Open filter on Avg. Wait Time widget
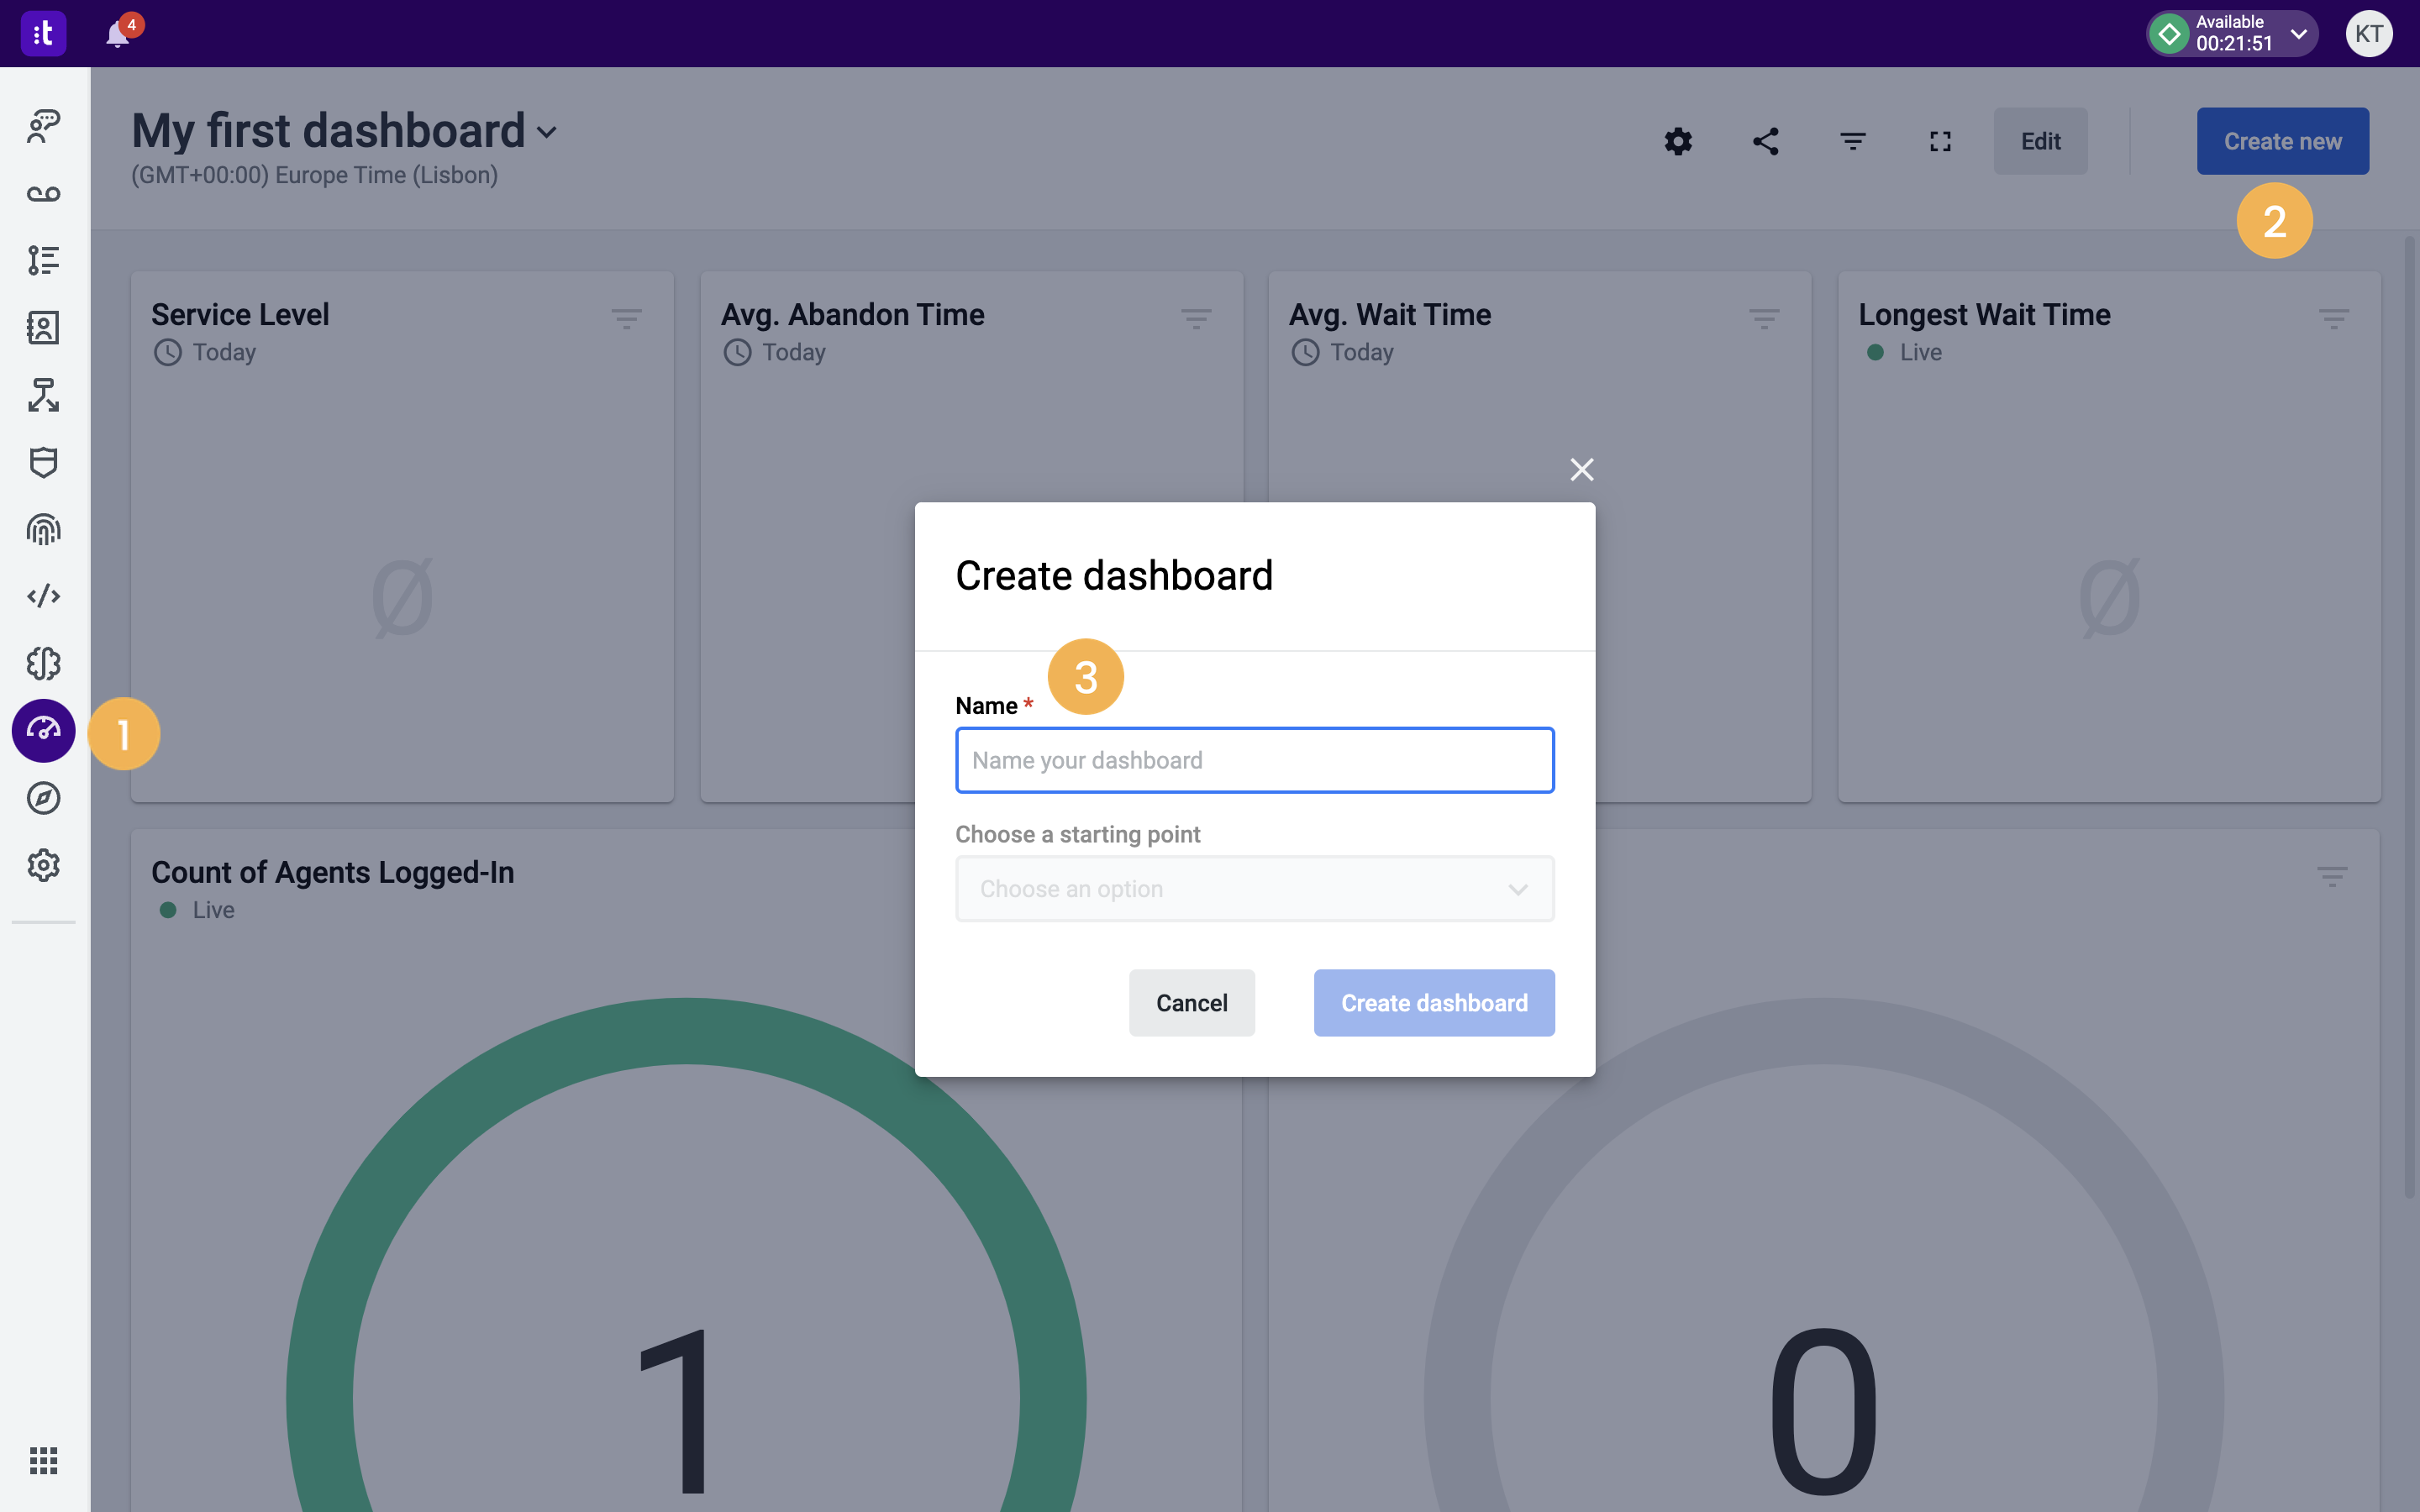The height and width of the screenshot is (1512, 2420). [x=1764, y=319]
